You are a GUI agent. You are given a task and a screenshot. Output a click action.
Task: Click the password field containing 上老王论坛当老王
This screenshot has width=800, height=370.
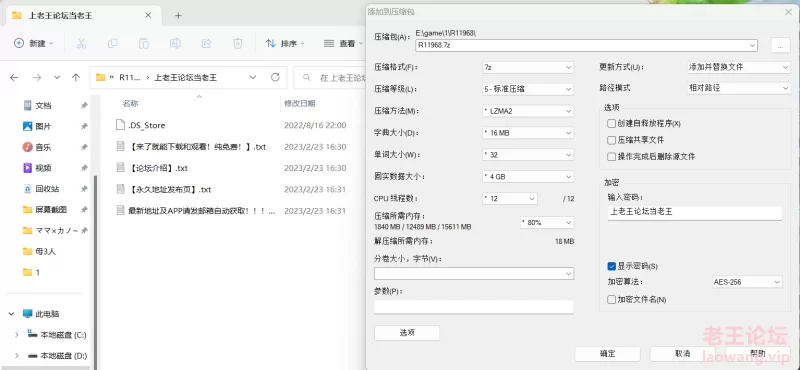[x=694, y=213]
